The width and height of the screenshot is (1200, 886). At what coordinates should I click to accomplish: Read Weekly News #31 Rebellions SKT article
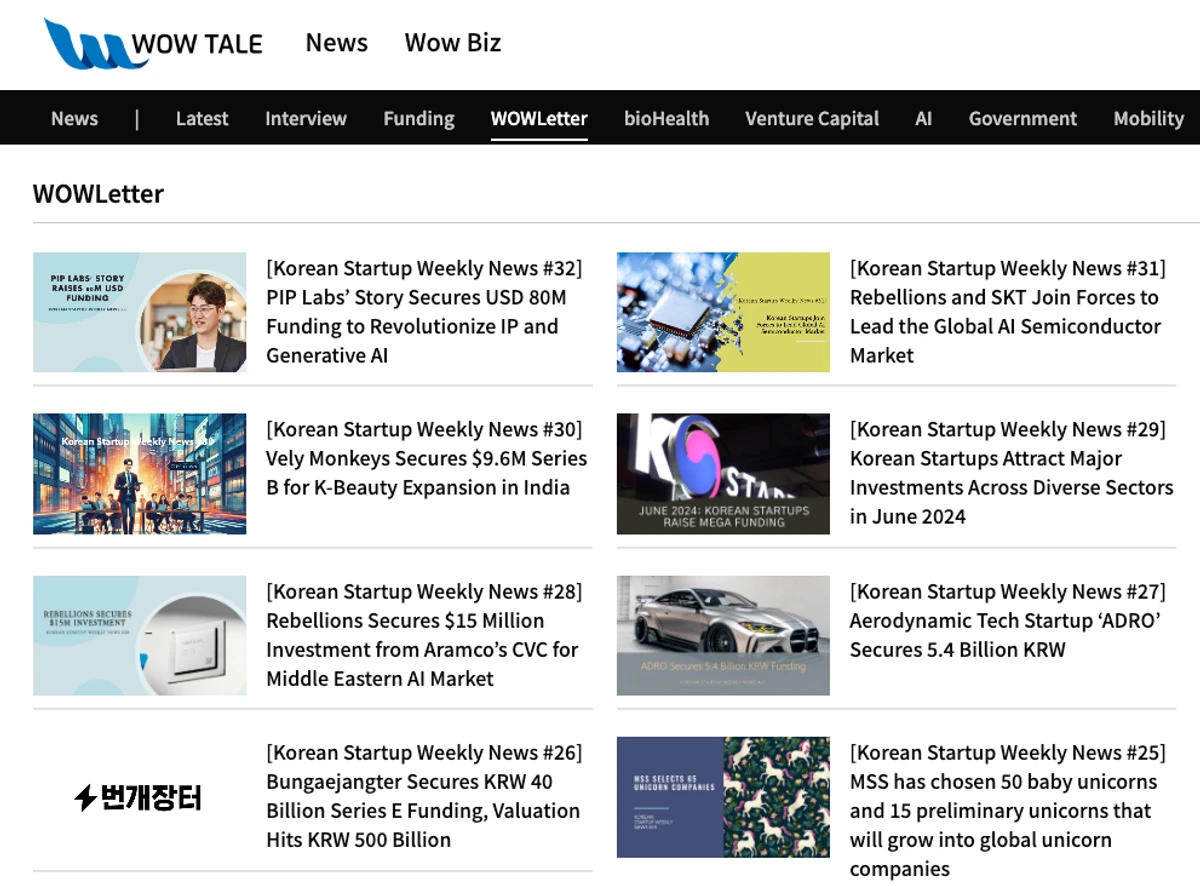[1007, 312]
